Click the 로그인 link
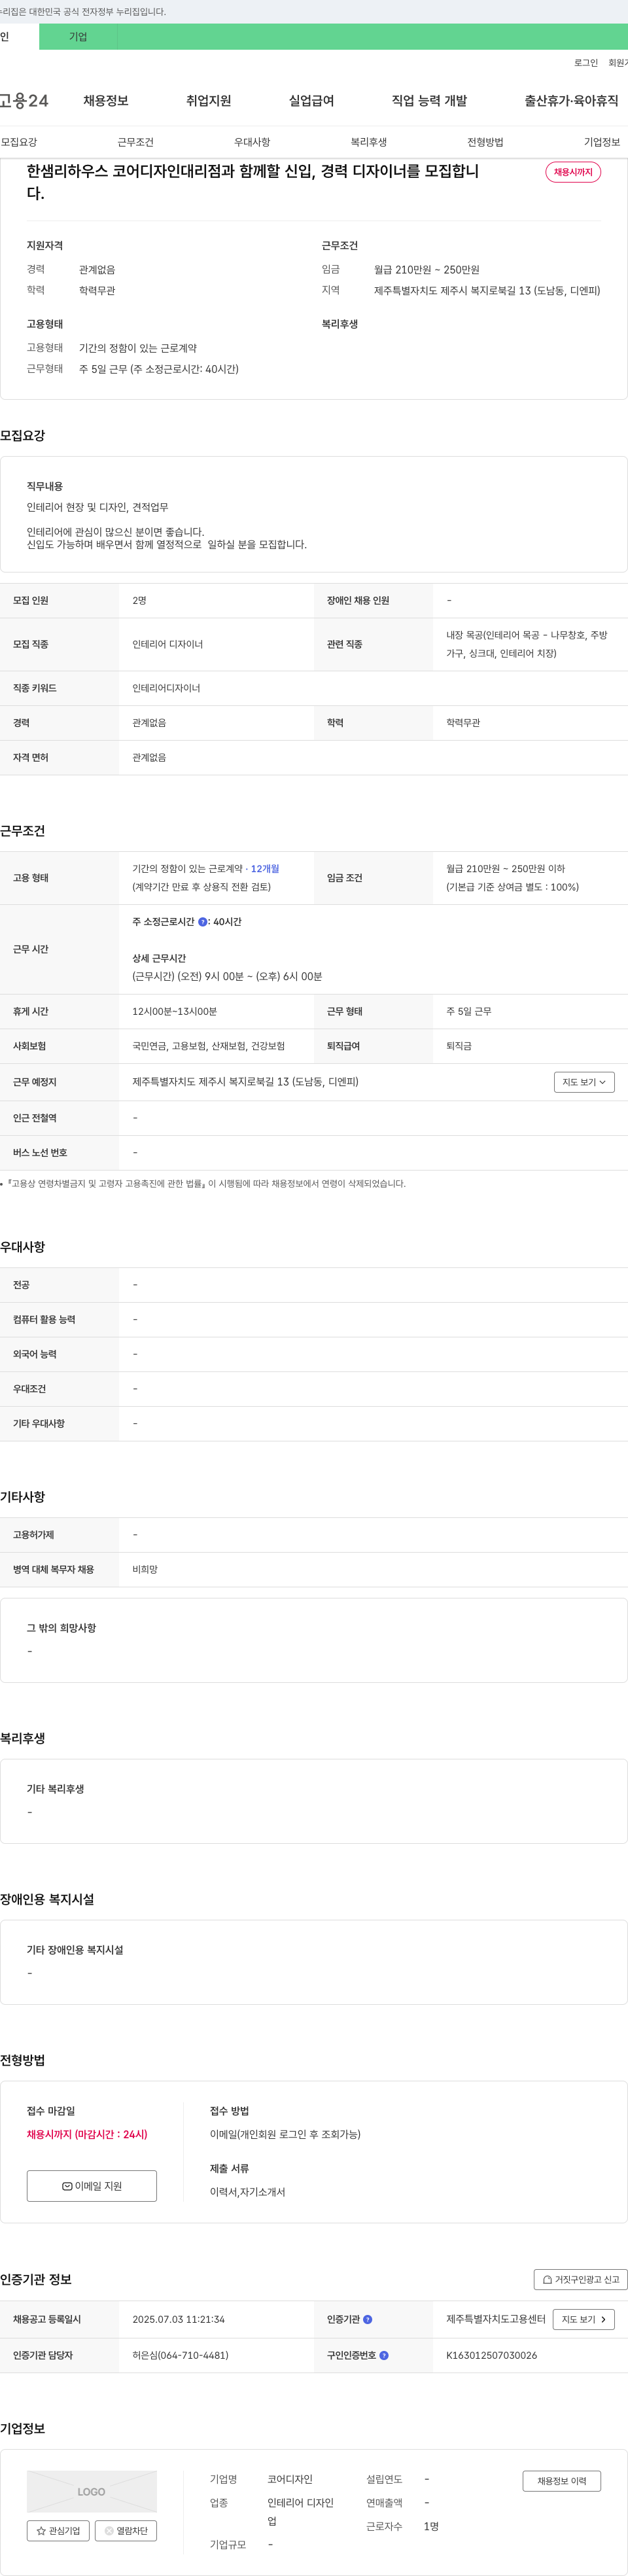Image resolution: width=628 pixels, height=2576 pixels. tap(586, 63)
